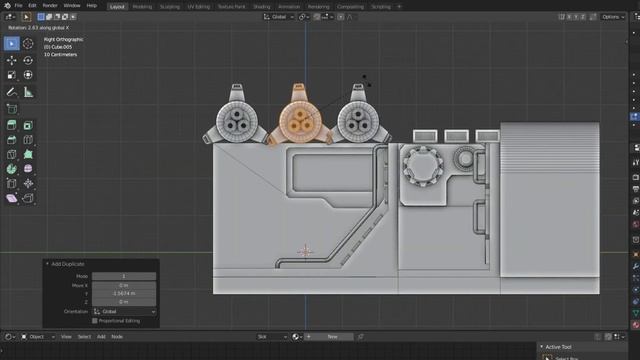Pick the combined Transform tool

pos(28,75)
